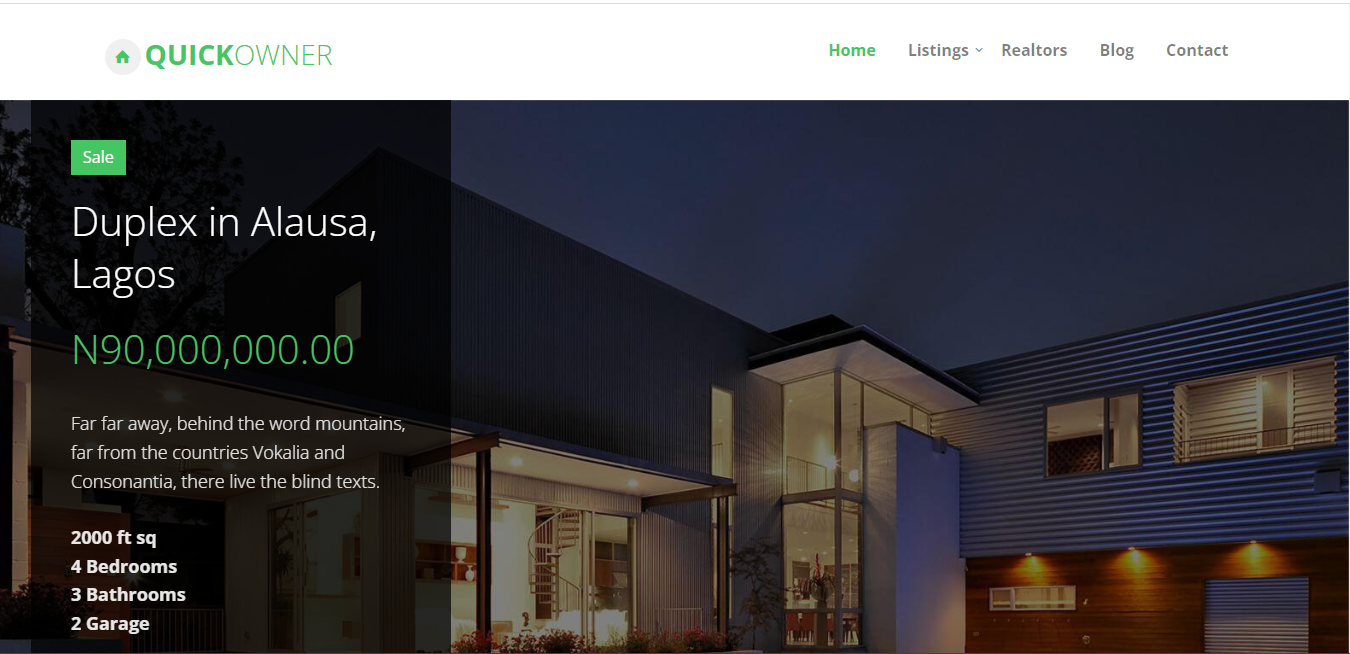This screenshot has width=1350, height=654.
Task: Click the Far far away description paragraph
Action: (238, 452)
